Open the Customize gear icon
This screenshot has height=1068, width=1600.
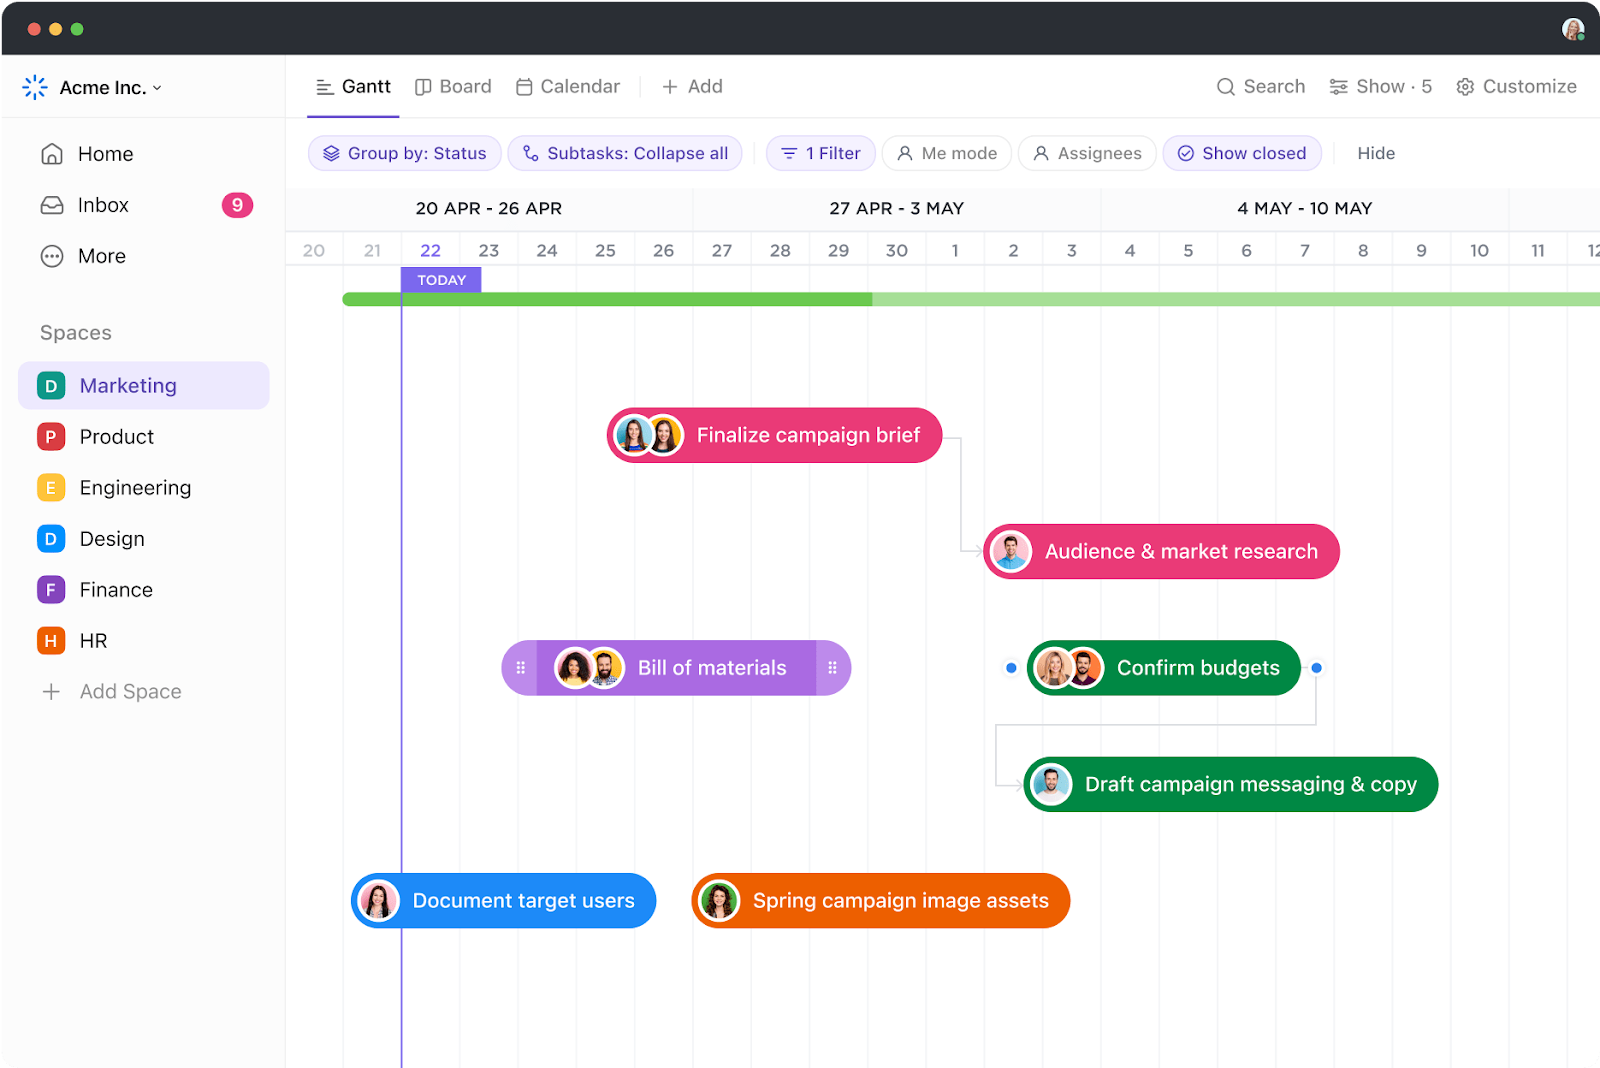click(1464, 87)
